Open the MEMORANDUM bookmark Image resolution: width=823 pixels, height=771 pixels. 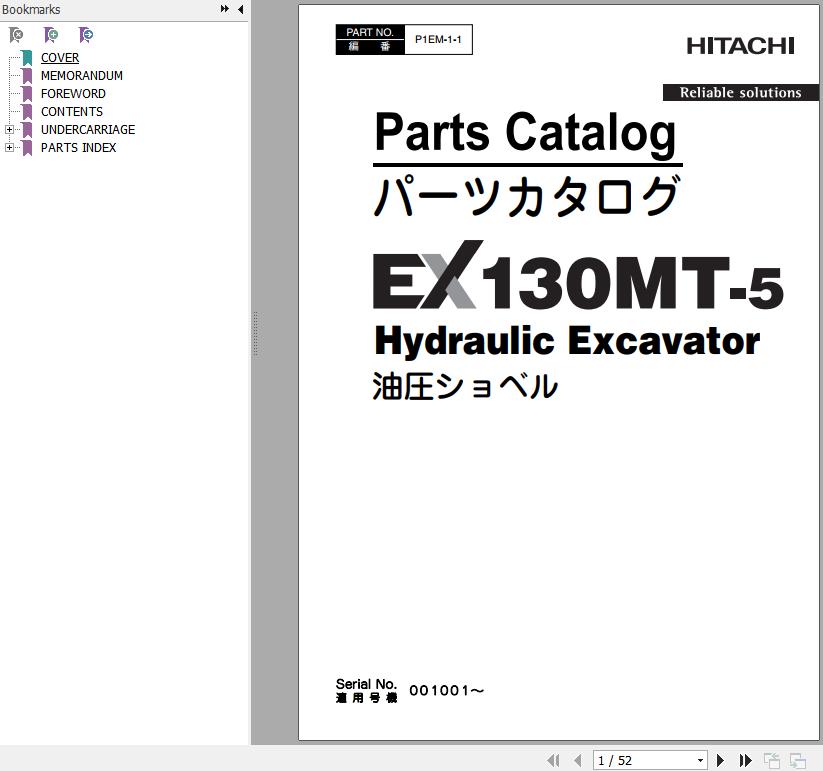pos(82,76)
